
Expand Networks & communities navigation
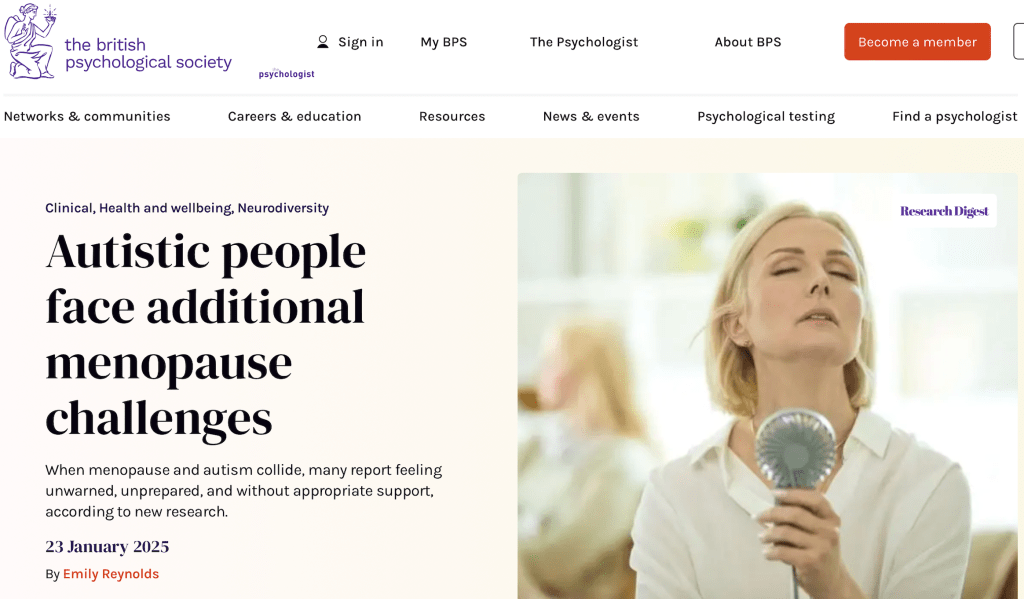tap(87, 116)
